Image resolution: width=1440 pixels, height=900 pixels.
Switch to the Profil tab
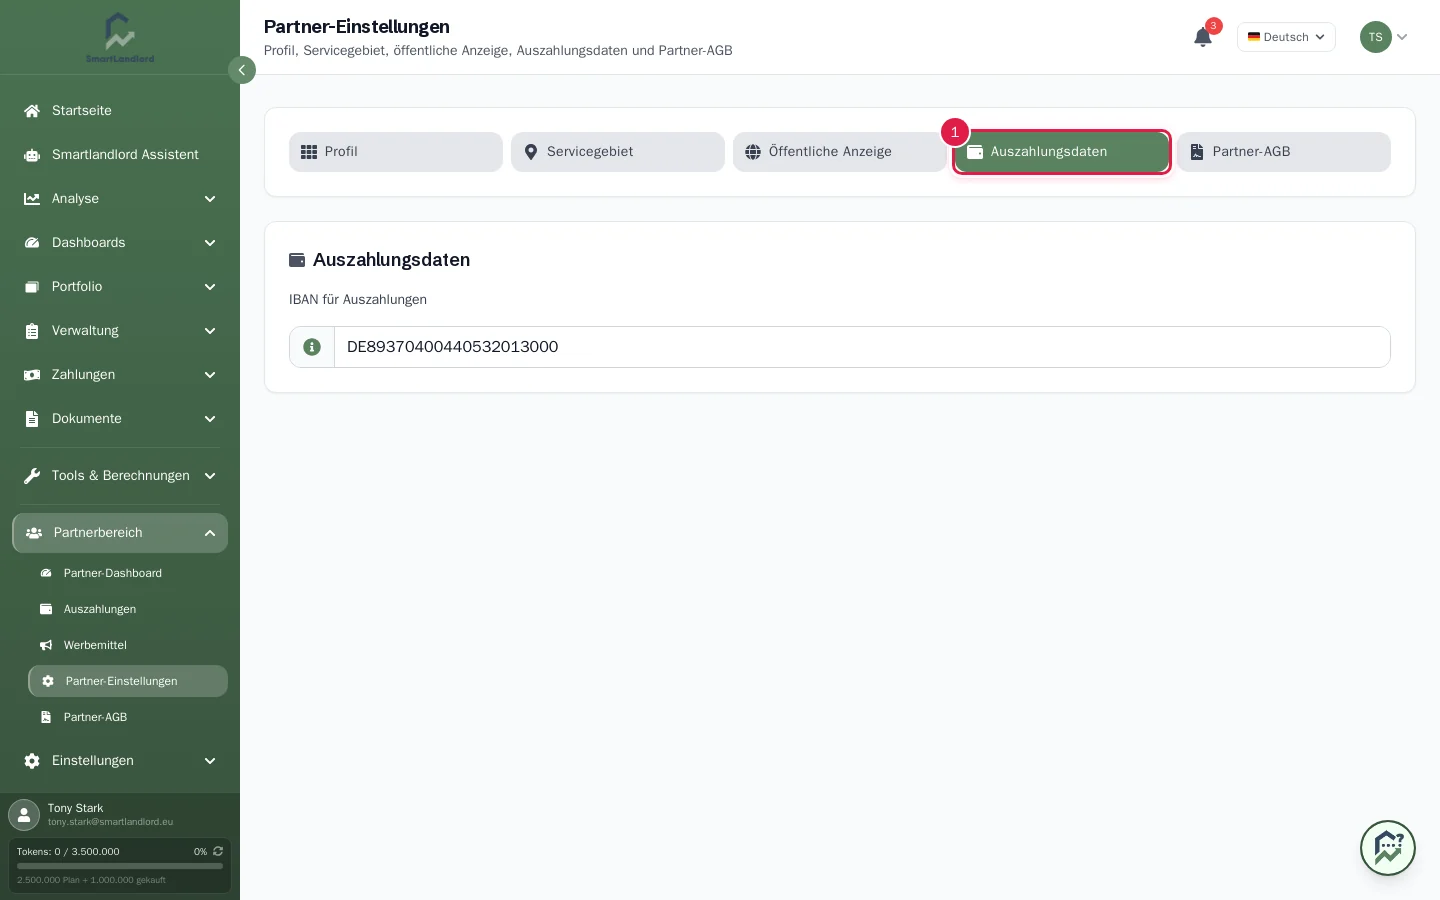click(x=396, y=152)
